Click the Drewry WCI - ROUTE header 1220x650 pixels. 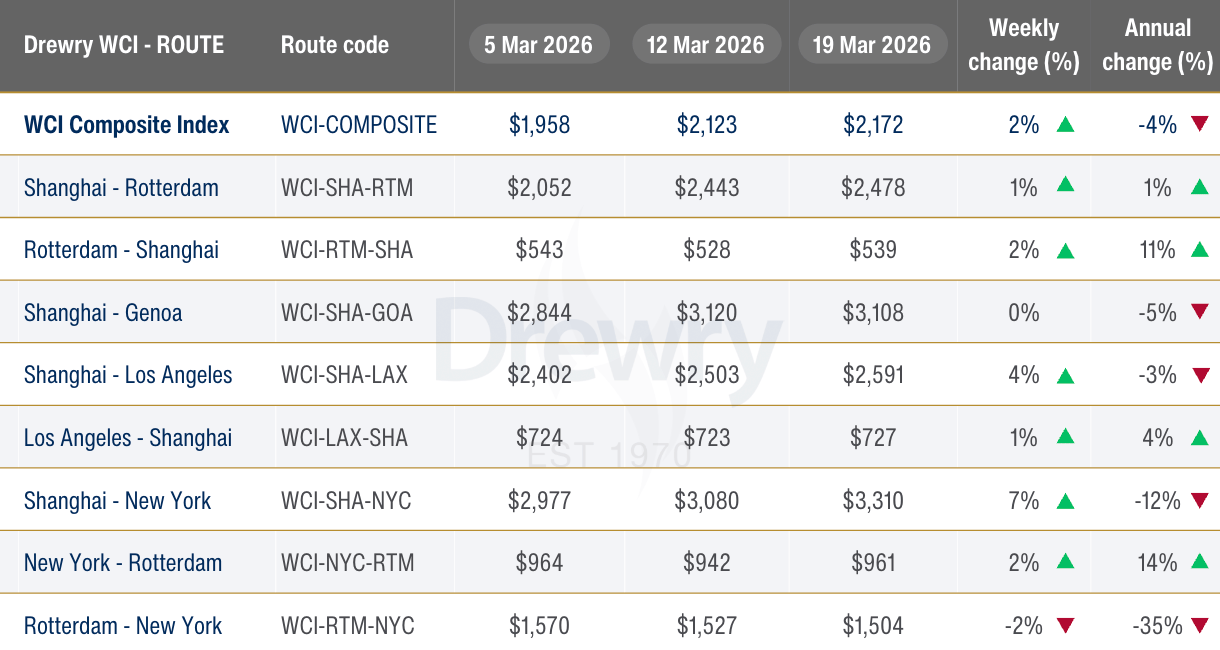point(124,45)
